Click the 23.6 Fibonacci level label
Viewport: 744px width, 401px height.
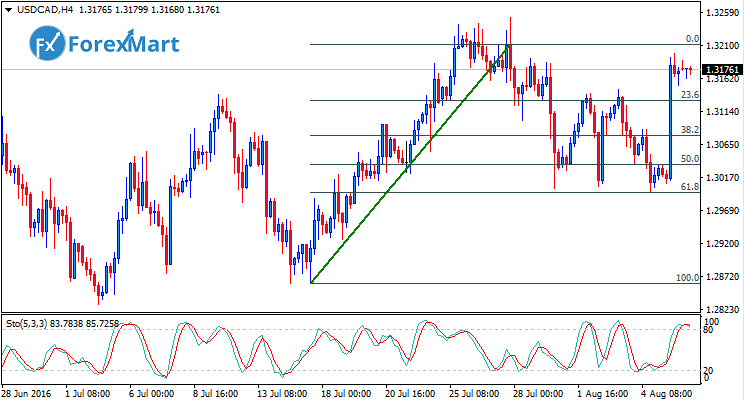[689, 94]
